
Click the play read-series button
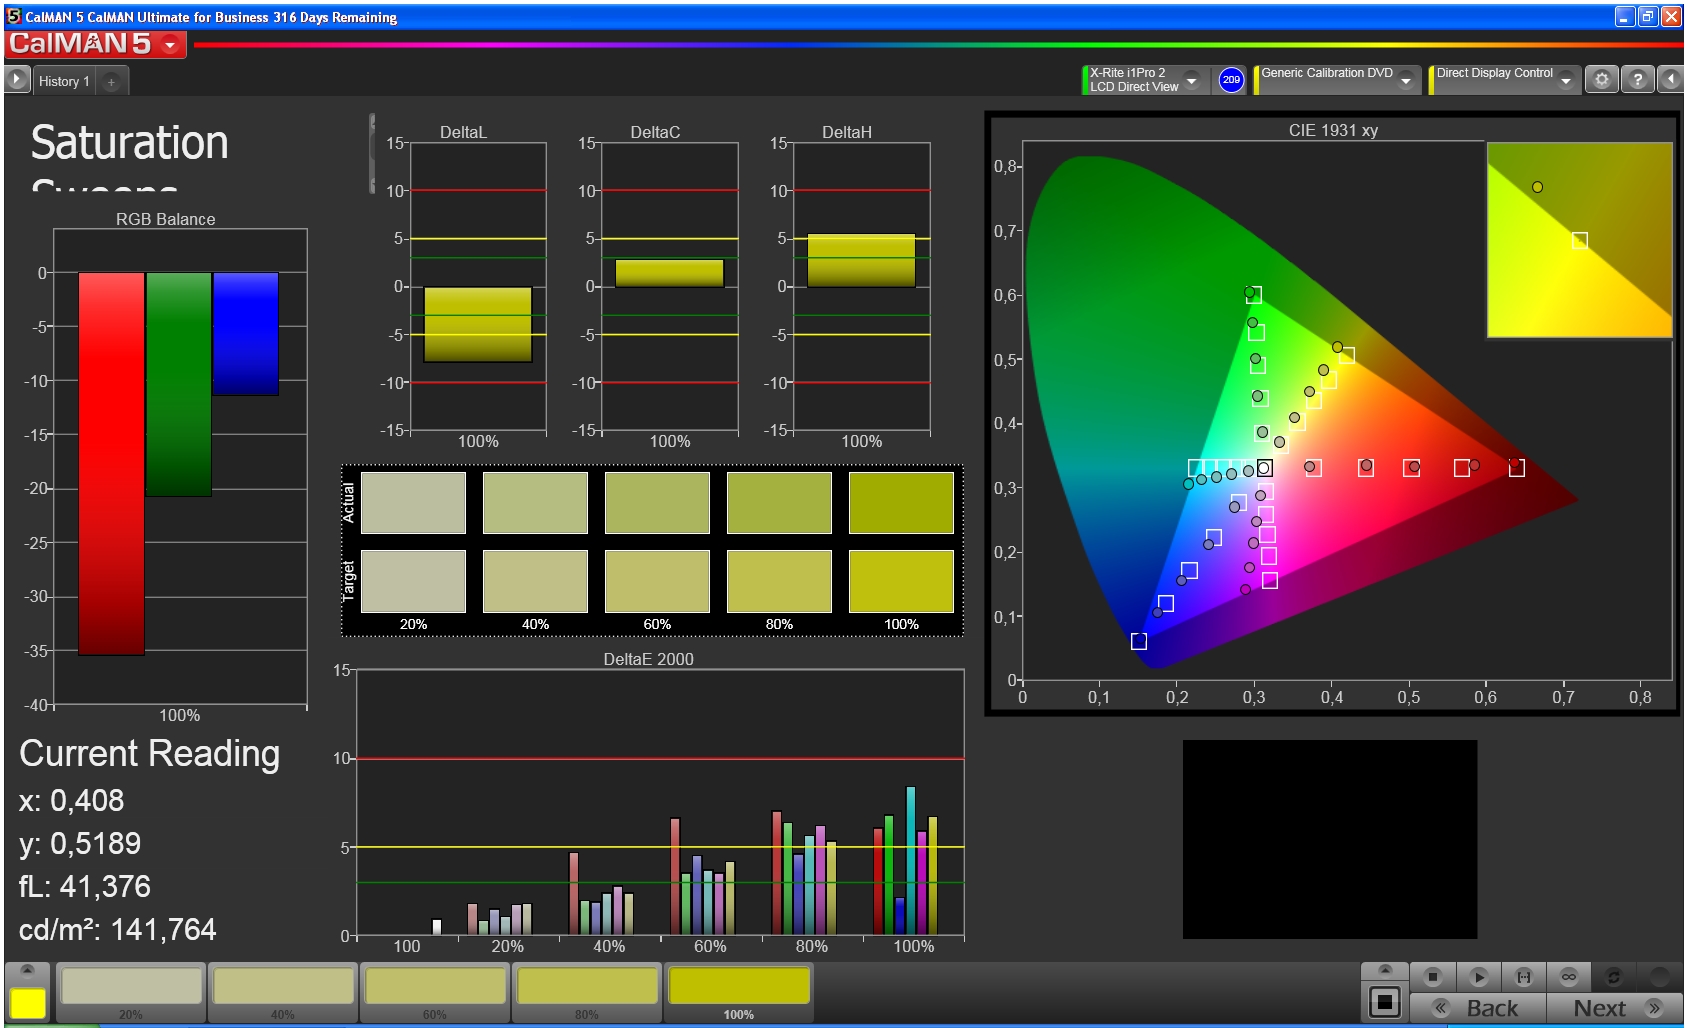click(1479, 976)
